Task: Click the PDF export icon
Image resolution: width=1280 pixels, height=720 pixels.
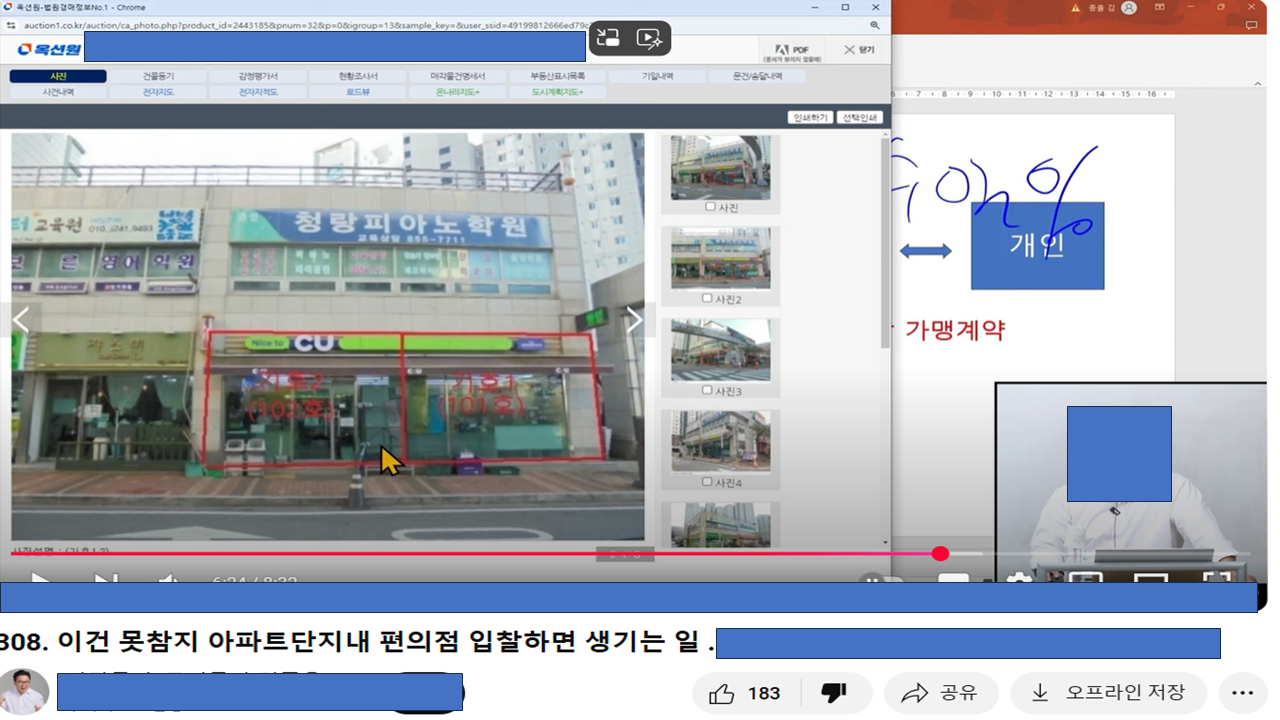Action: [x=792, y=52]
